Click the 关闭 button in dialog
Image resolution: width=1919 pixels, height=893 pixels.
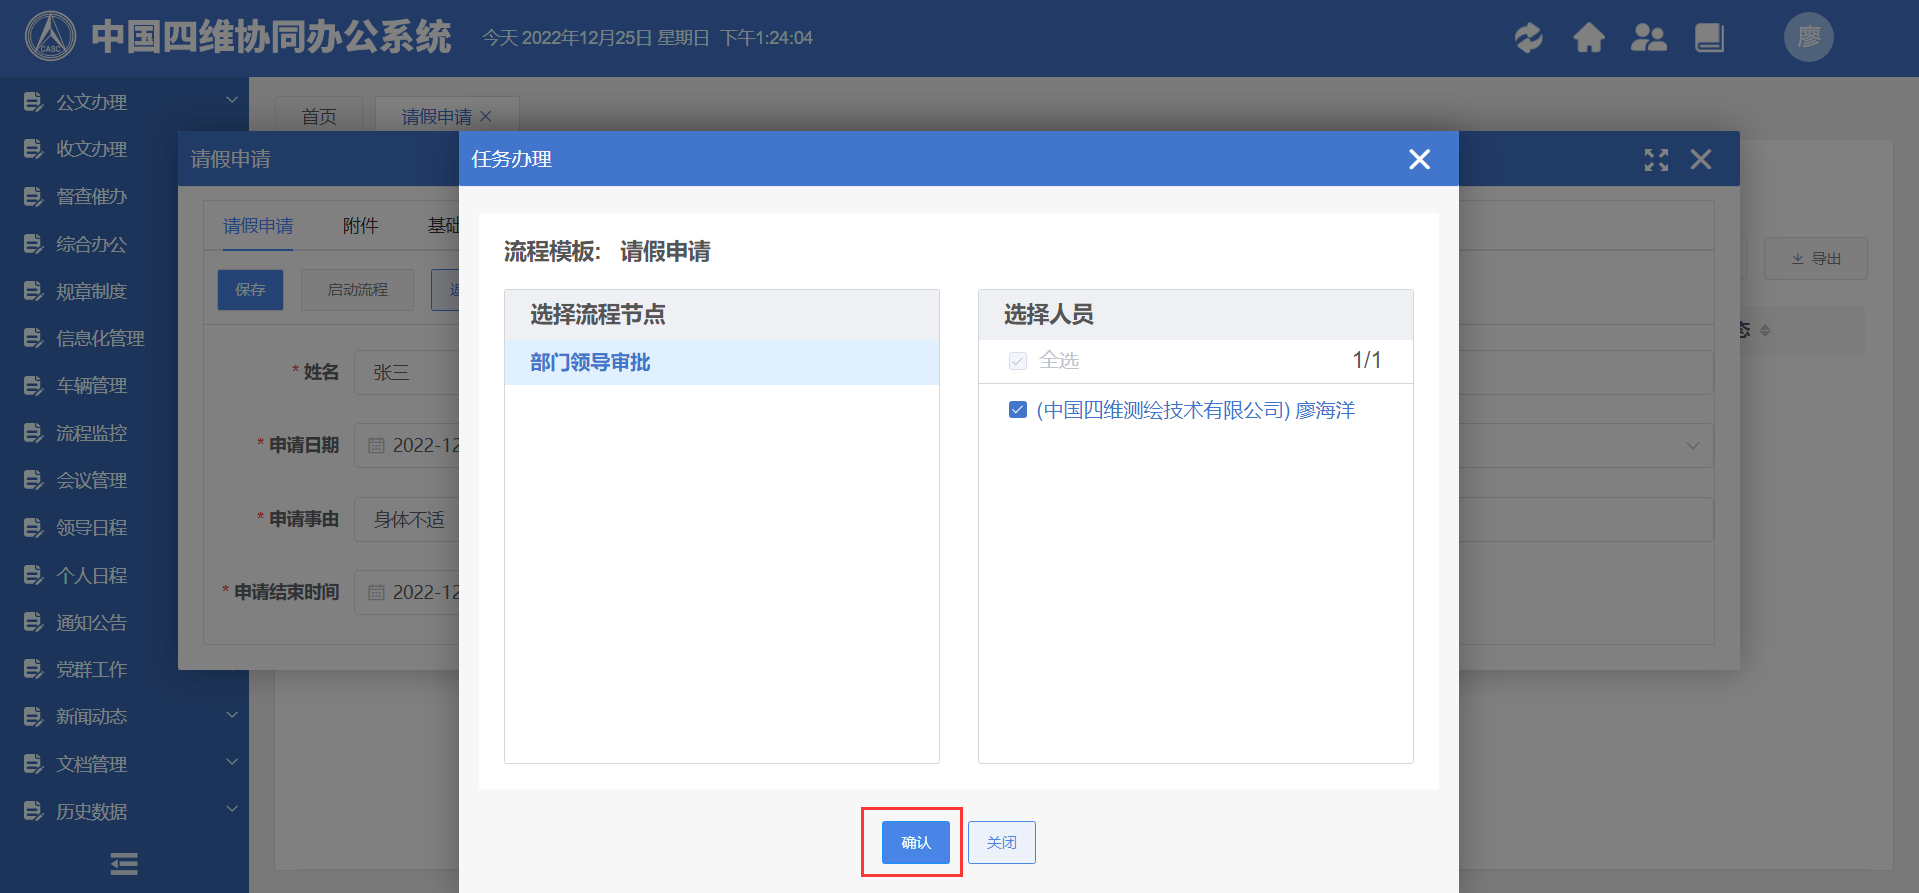point(1001,842)
